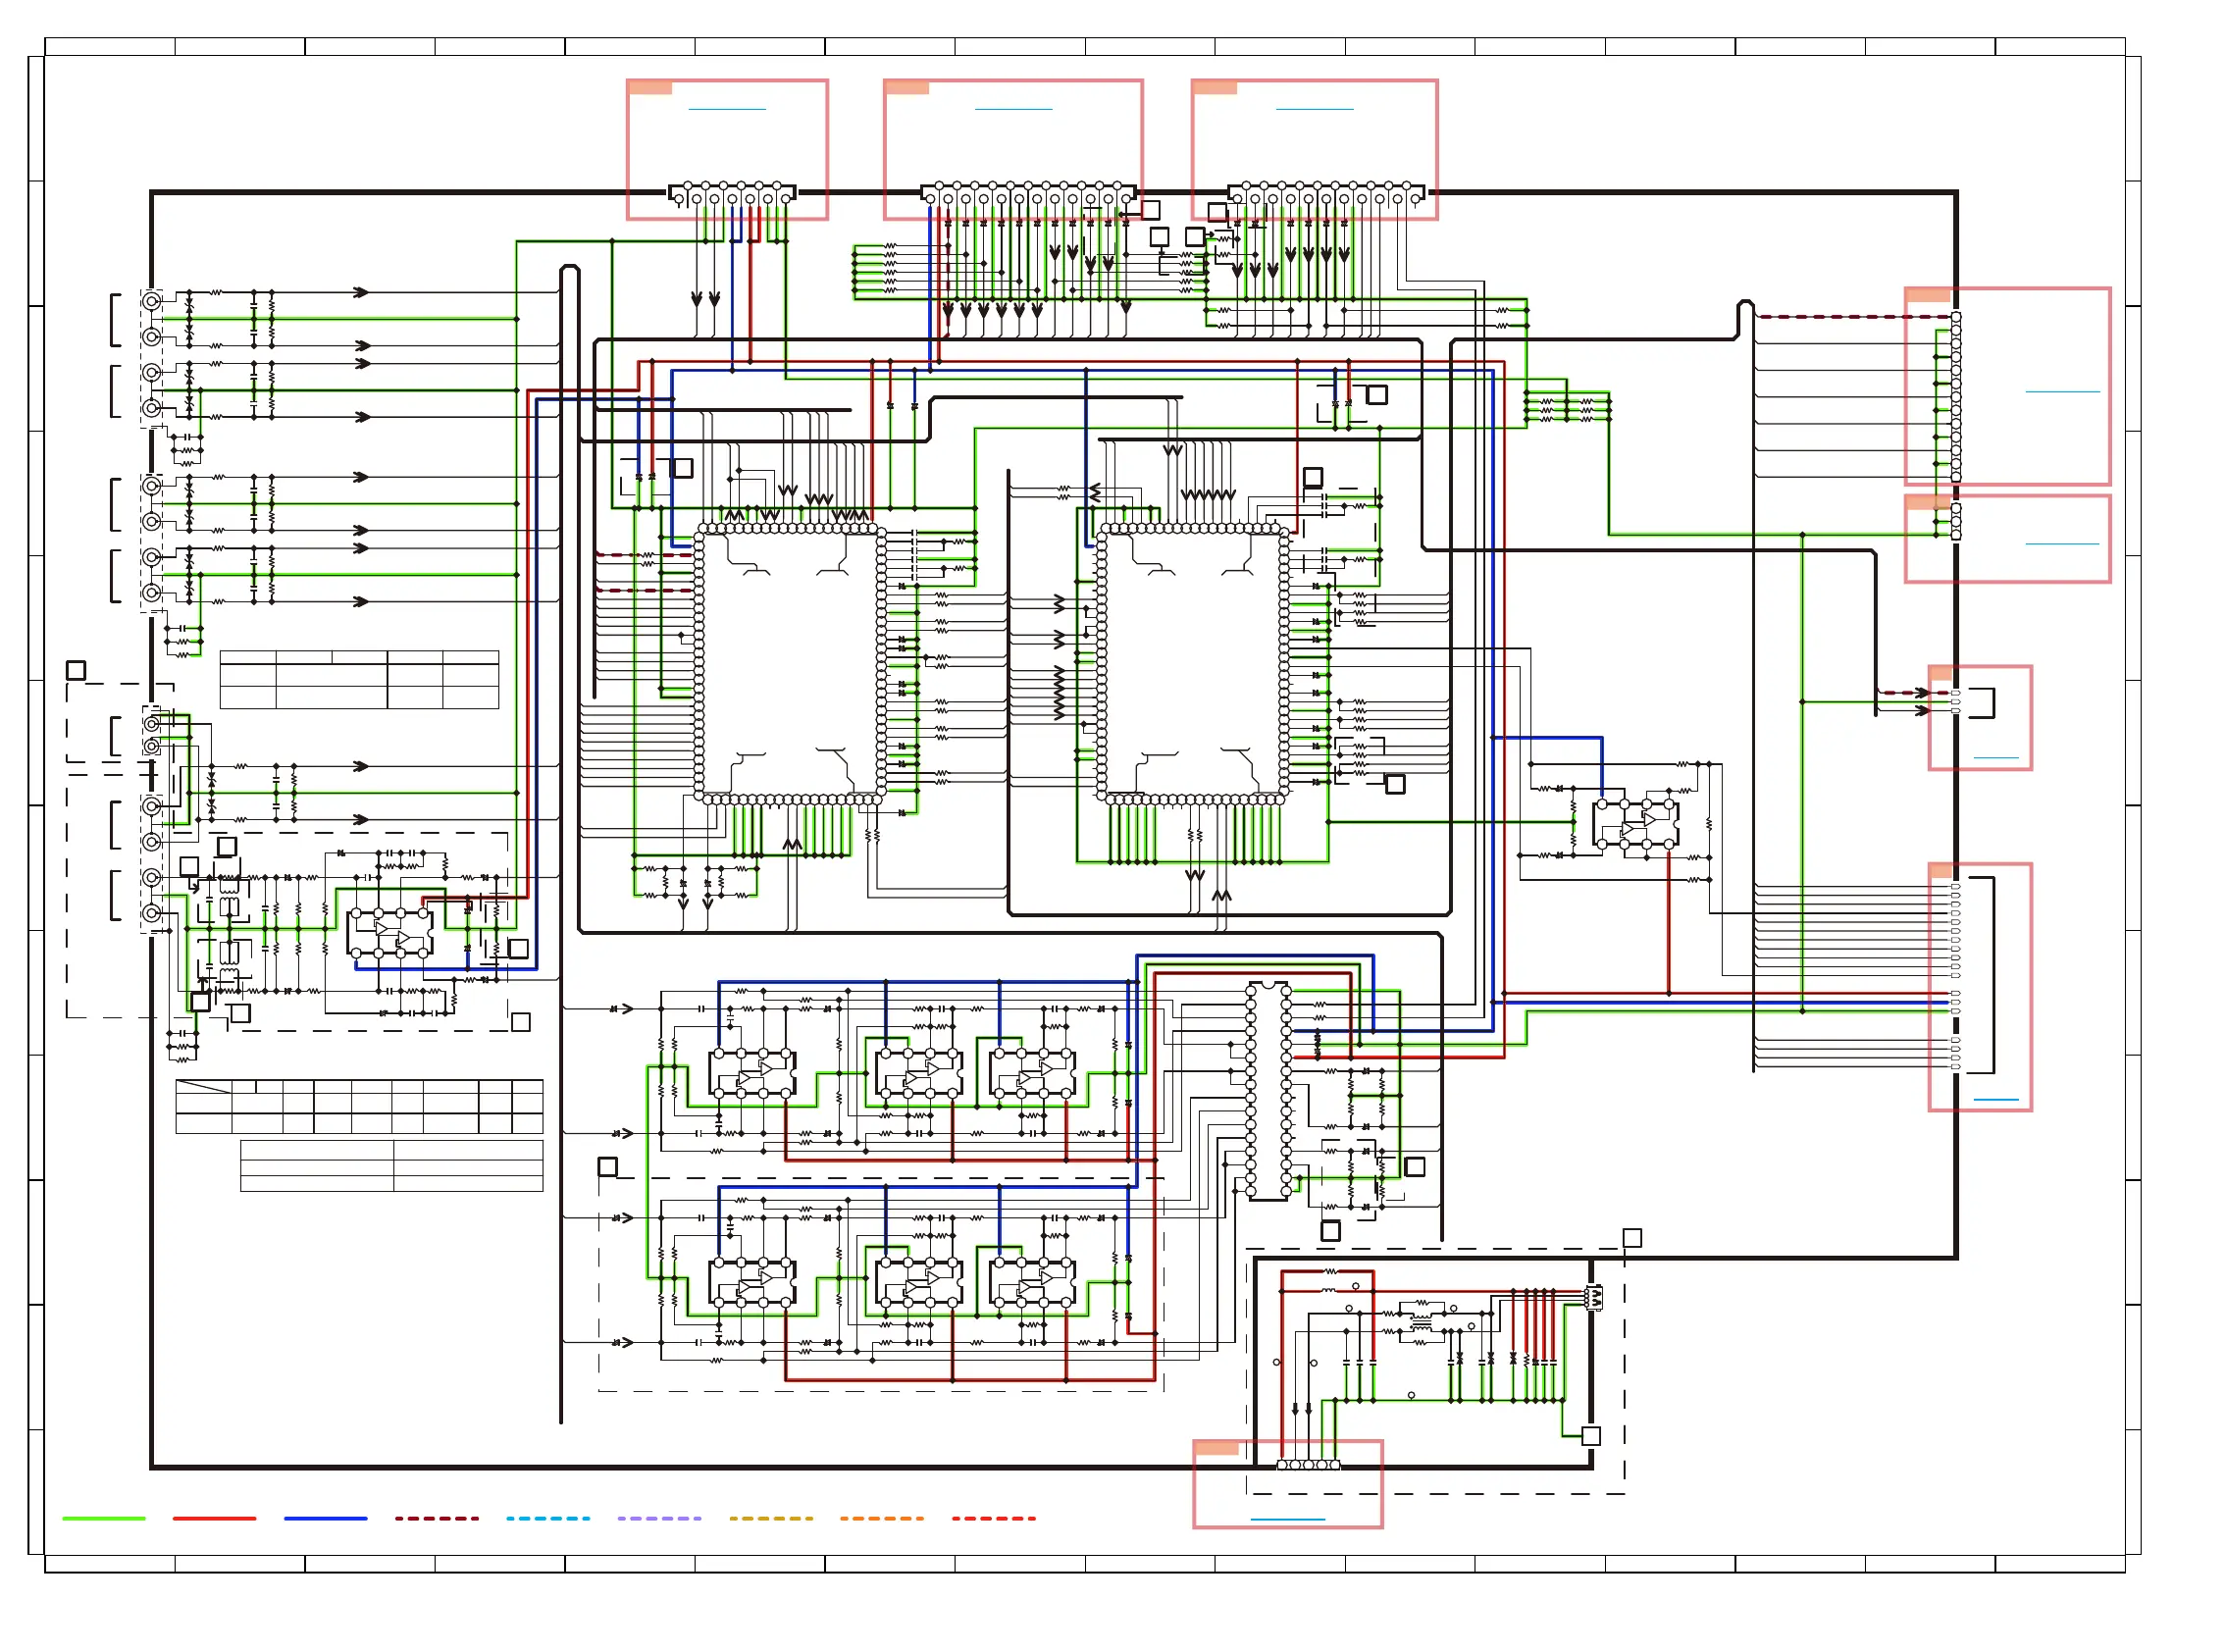Click the op-amp IC inside the left dashed box

point(390,933)
